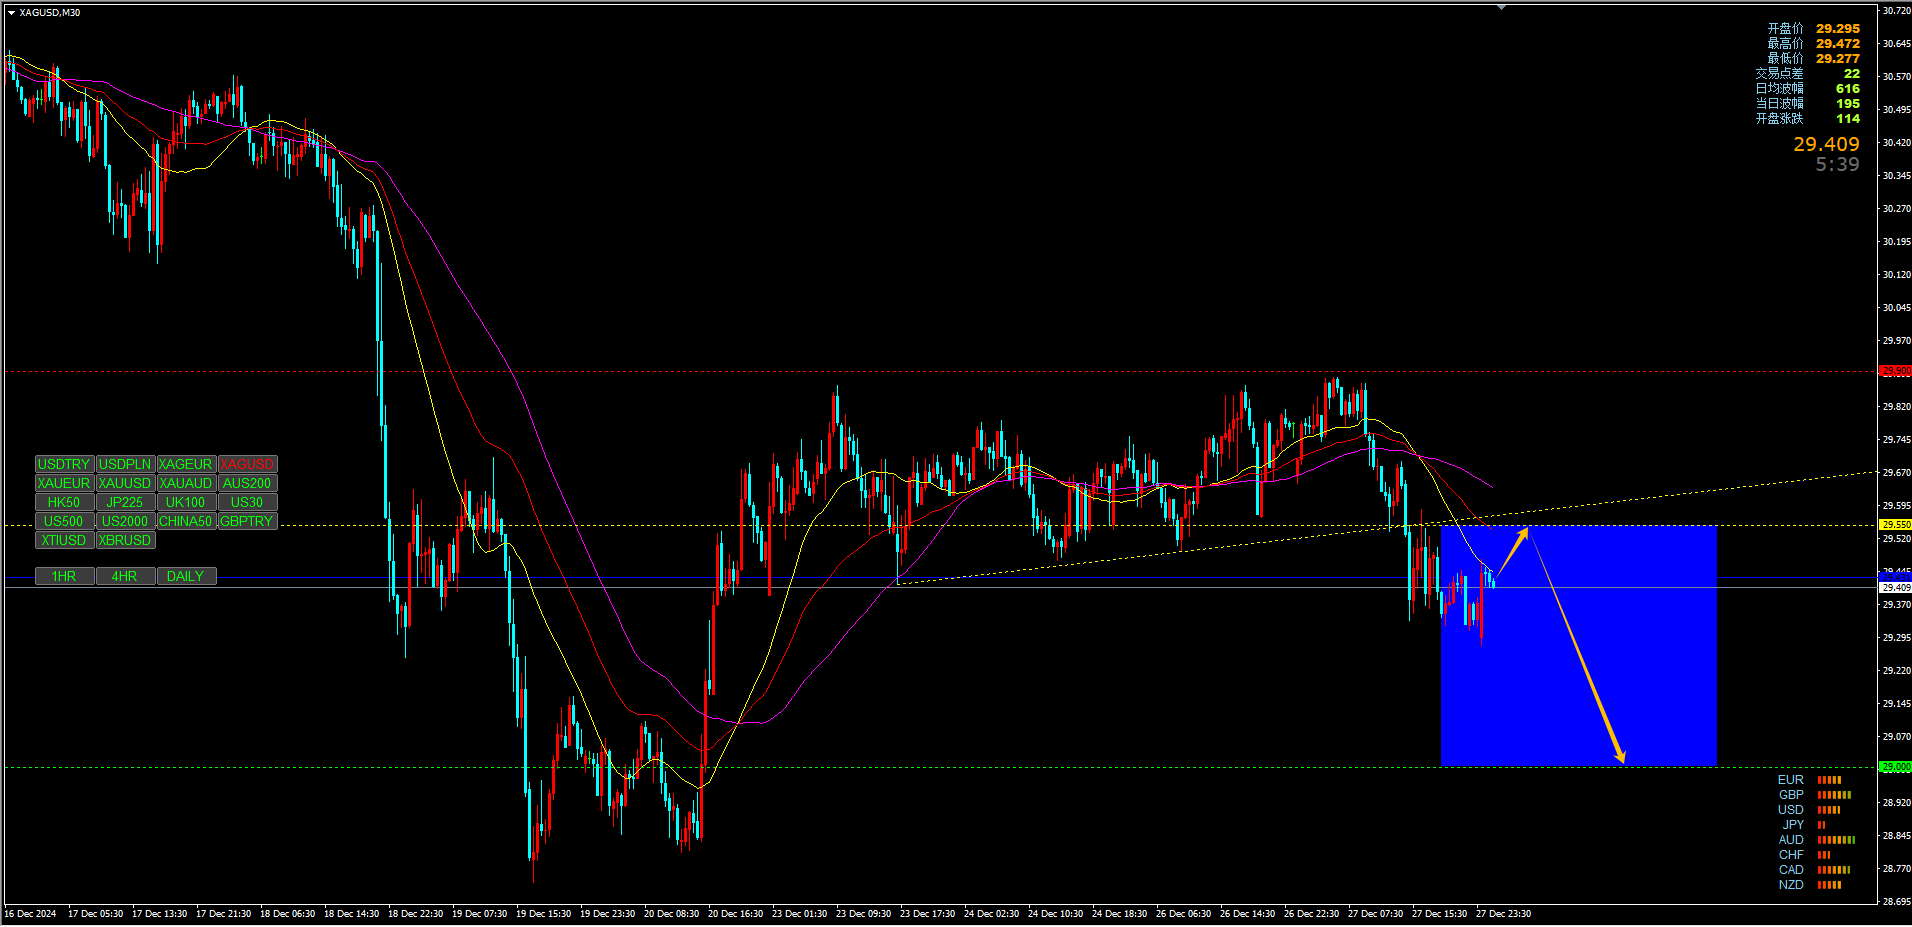Select the US500 symbol button
Viewport: 1912px width, 927px height.
(x=64, y=521)
